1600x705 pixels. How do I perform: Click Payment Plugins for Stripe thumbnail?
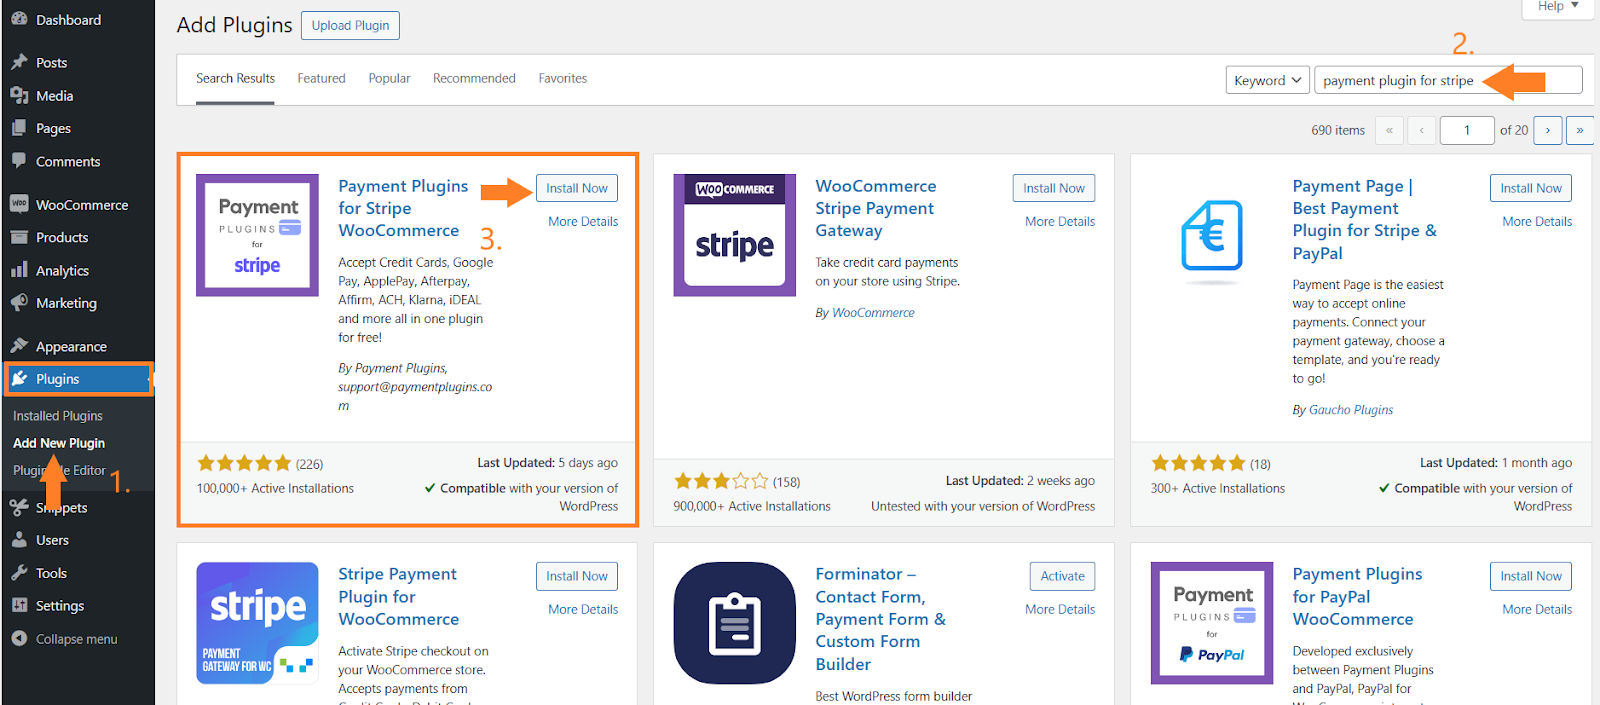[257, 235]
